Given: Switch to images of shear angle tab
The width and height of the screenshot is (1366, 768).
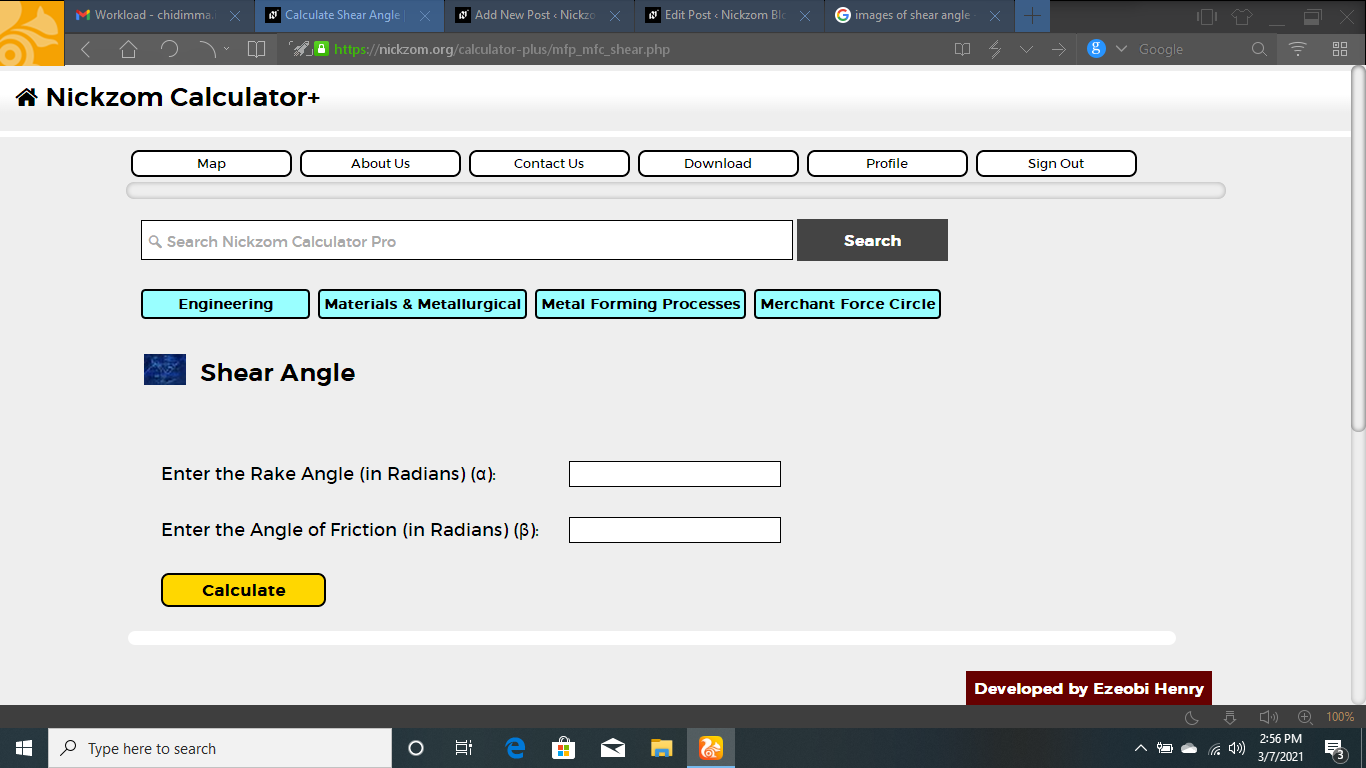Looking at the screenshot, I should tap(920, 15).
